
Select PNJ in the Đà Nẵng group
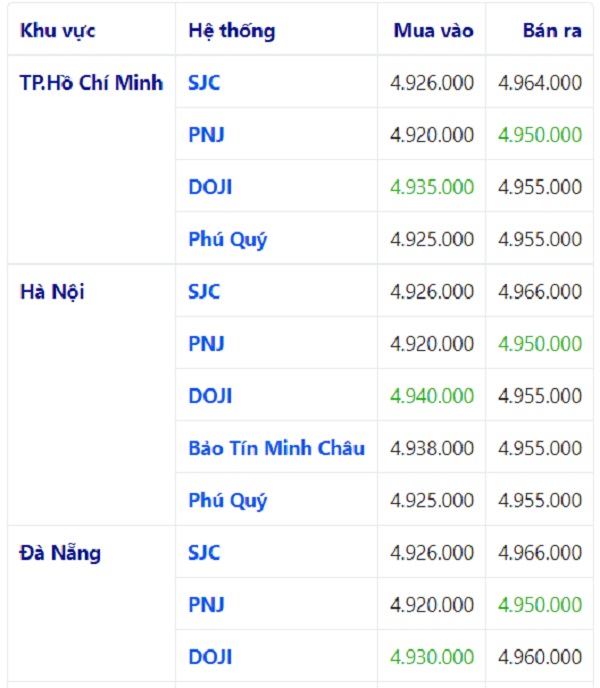point(206,605)
